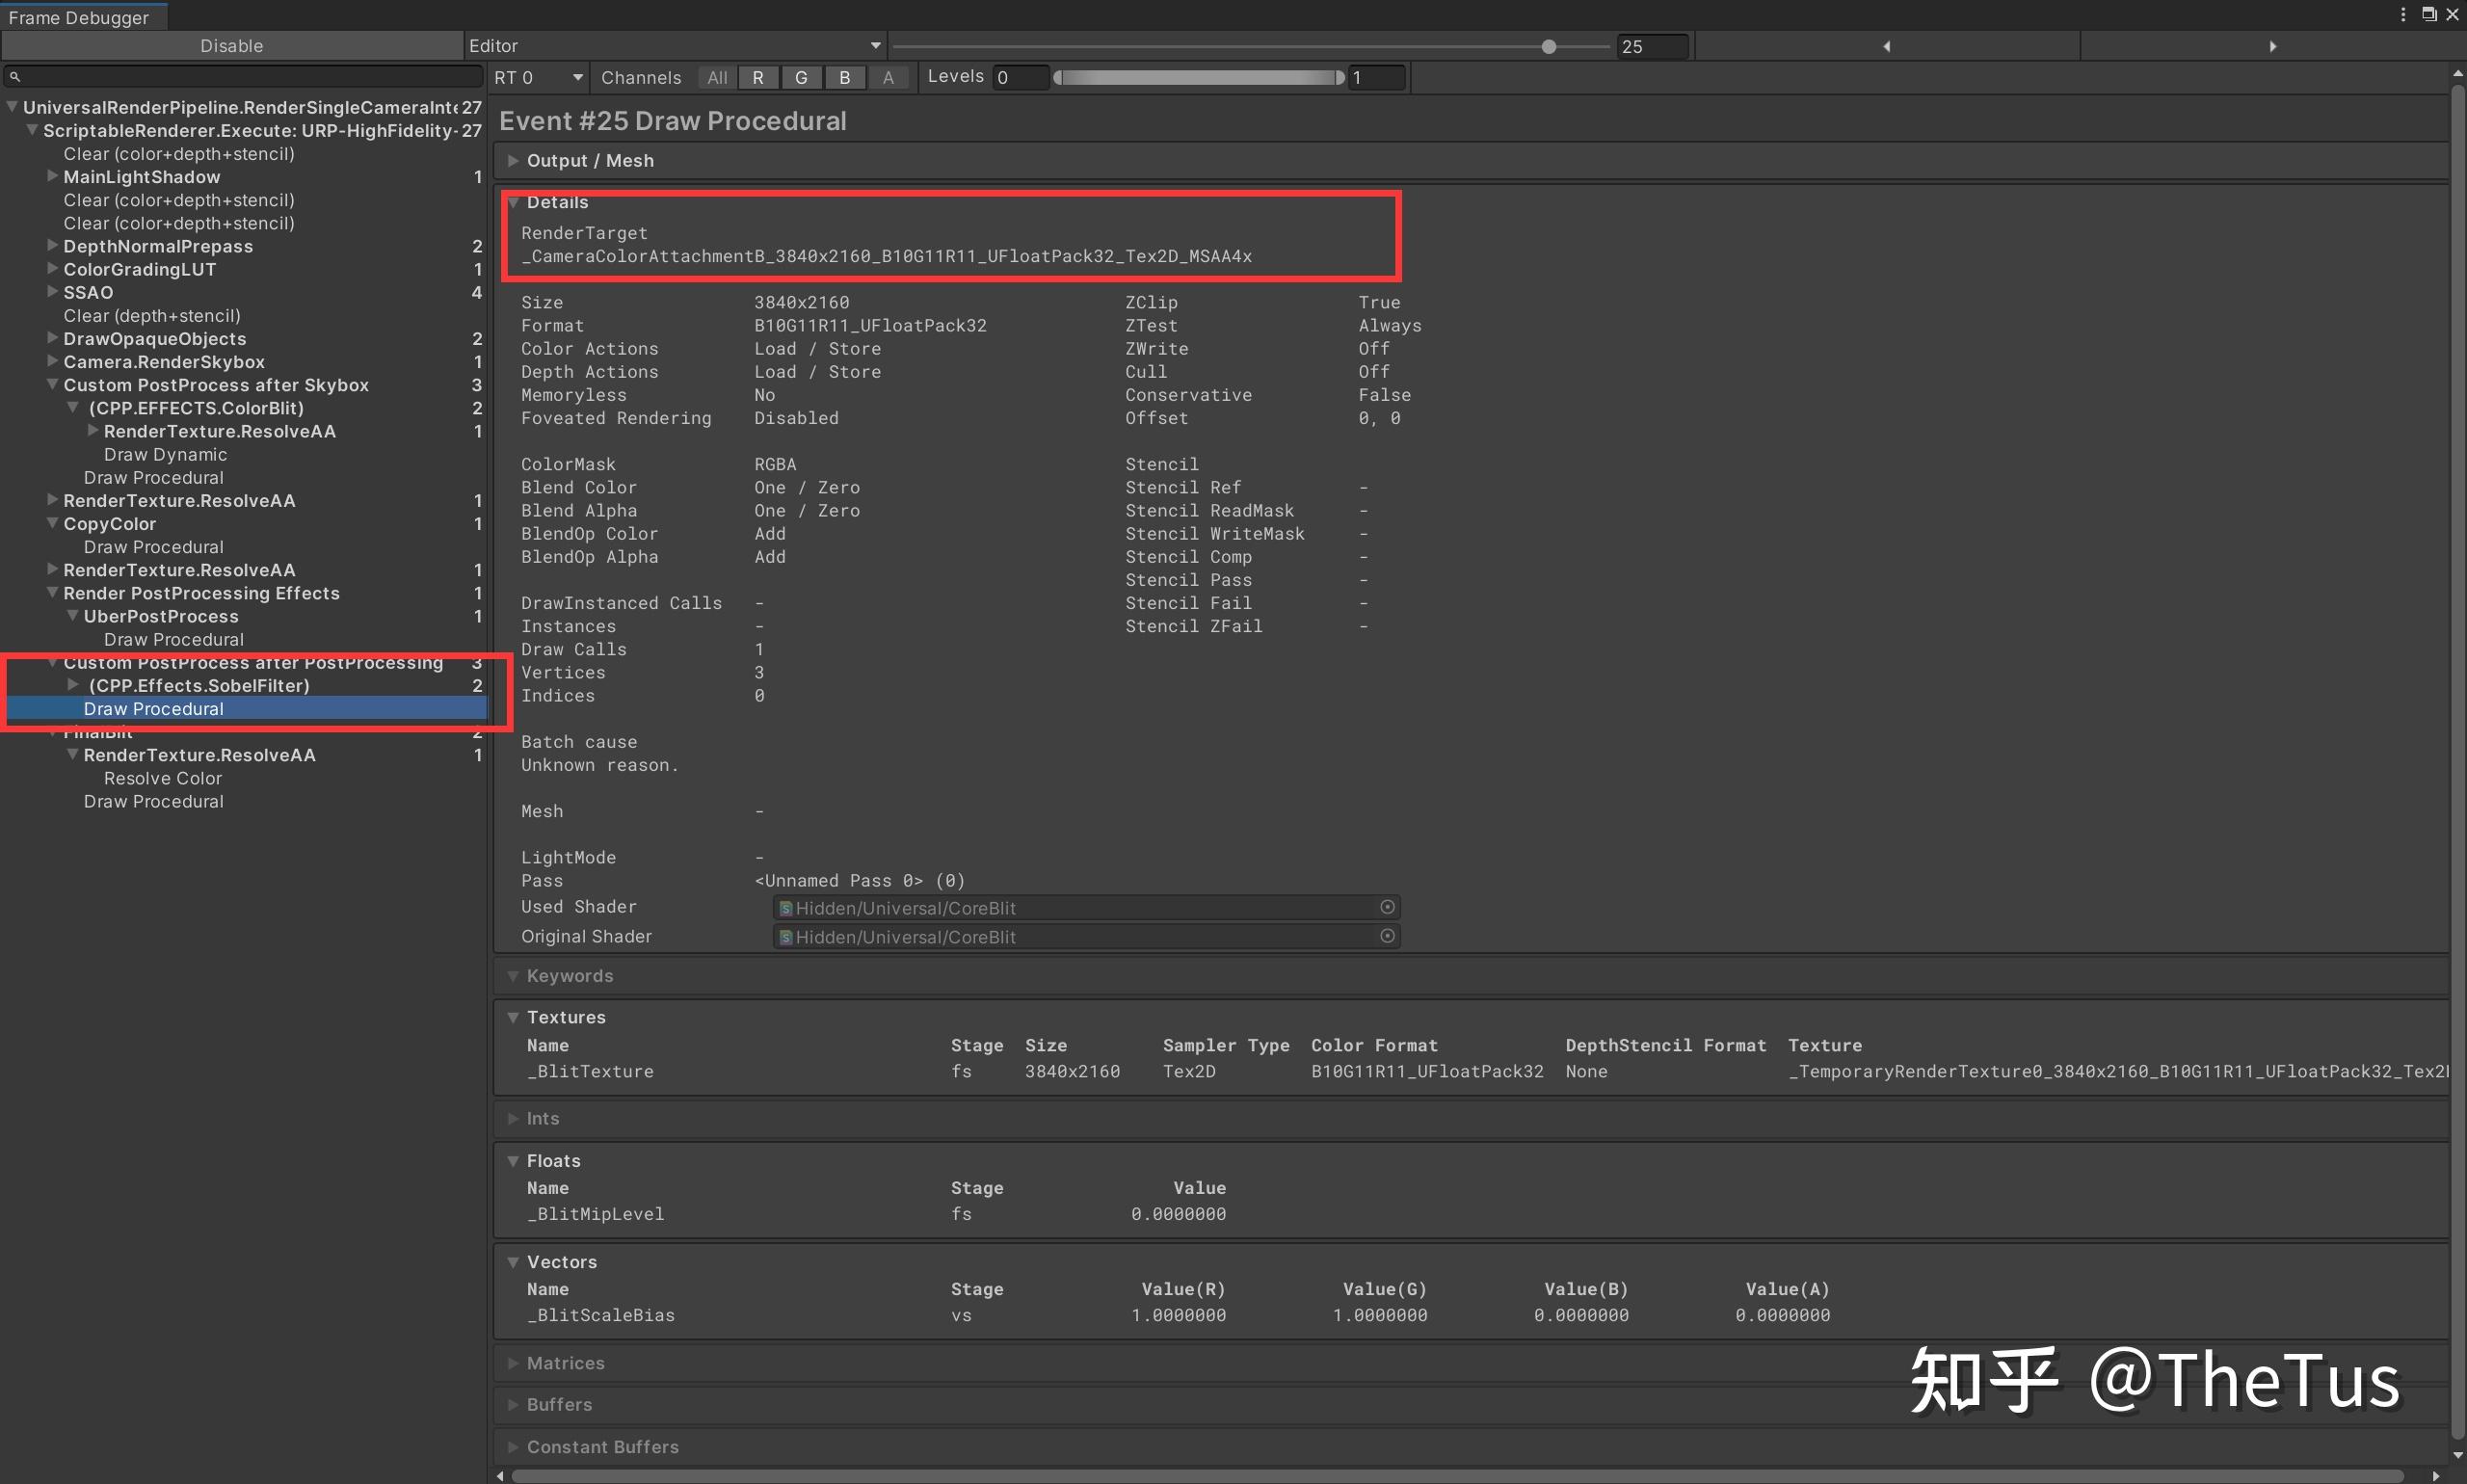The image size is (2467, 1484).
Task: Click the next event arrow button
Action: pyautogui.click(x=2272, y=46)
